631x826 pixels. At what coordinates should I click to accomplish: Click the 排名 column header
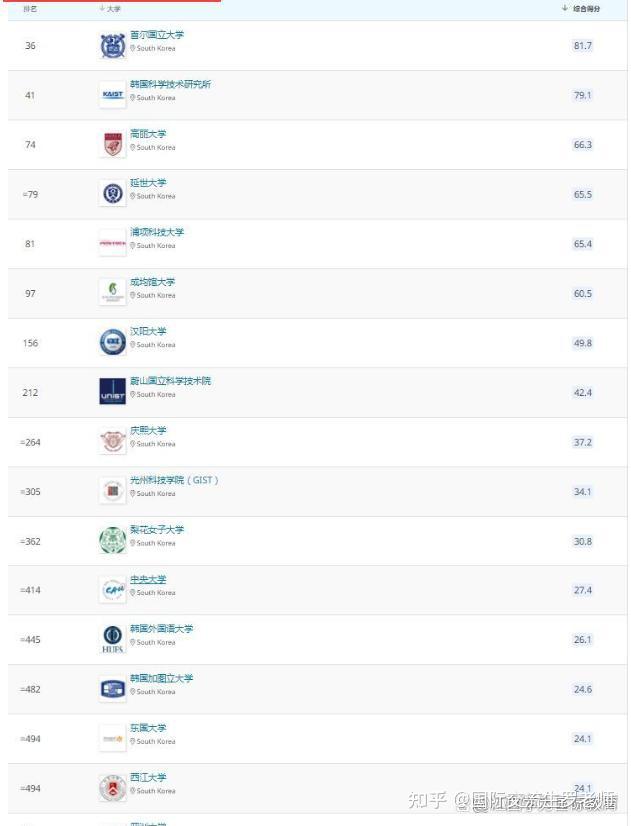(x=30, y=9)
